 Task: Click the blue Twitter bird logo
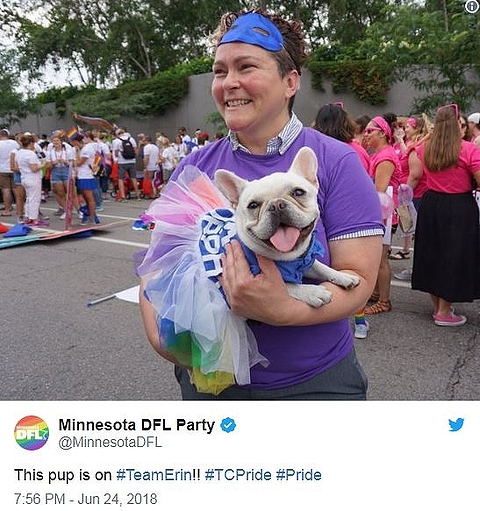[456, 425]
